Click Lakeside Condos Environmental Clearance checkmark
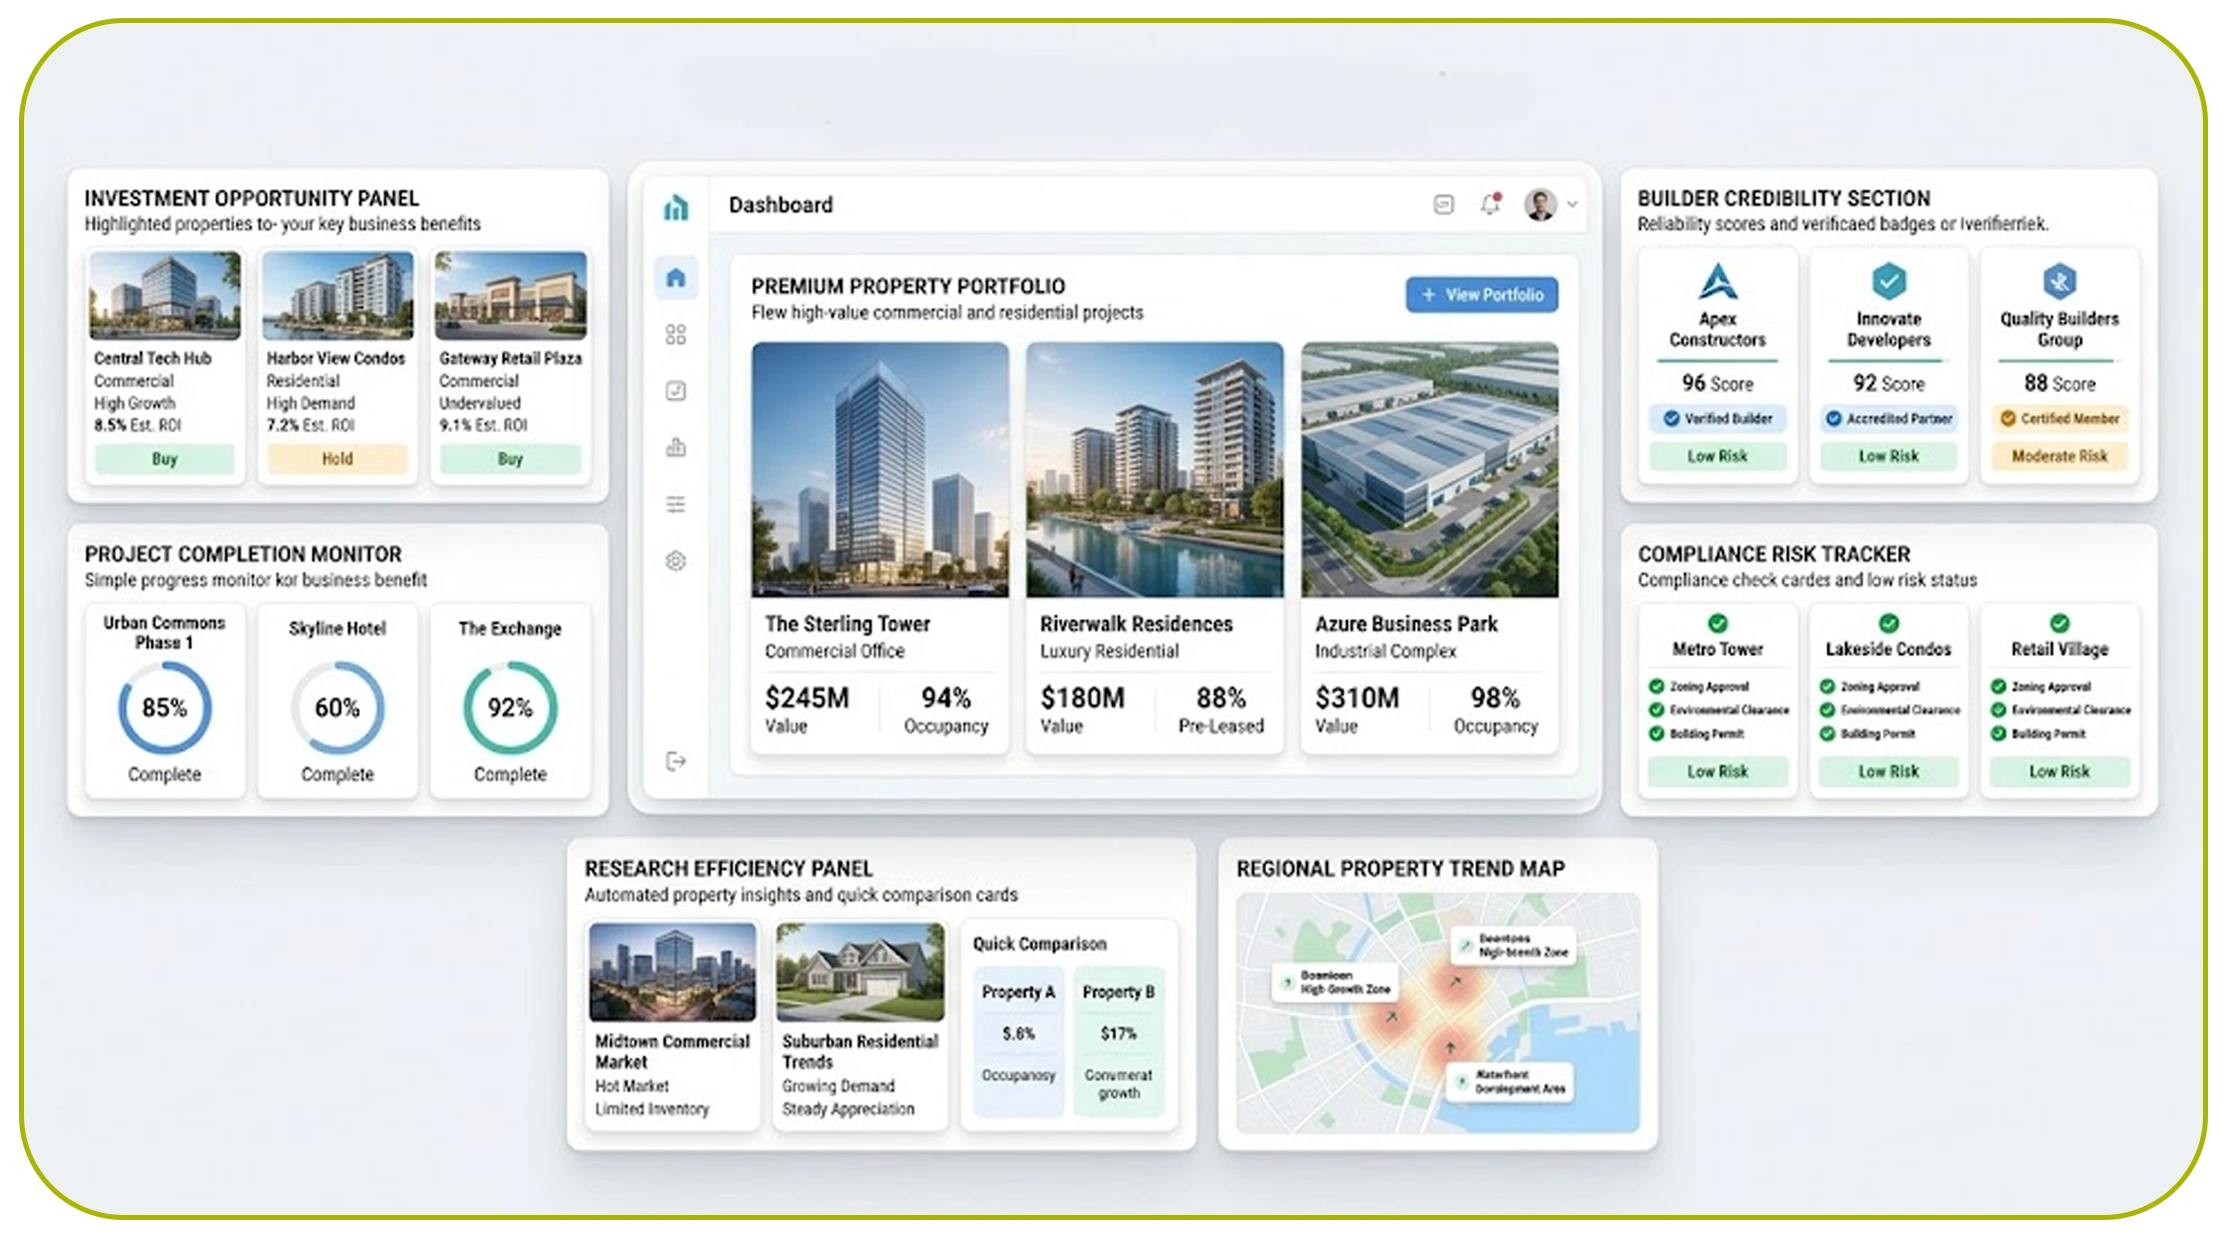 1828,710
